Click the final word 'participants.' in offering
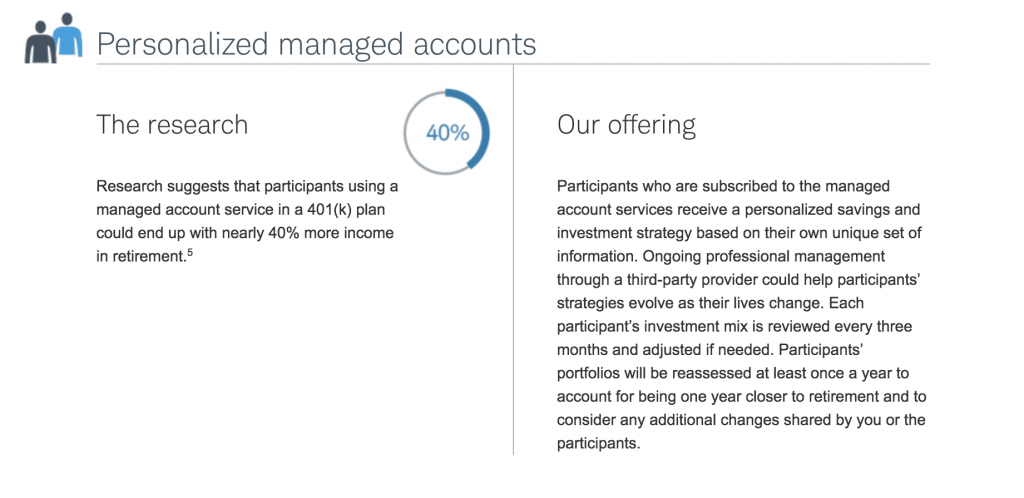The image size is (1024, 498). click(598, 444)
